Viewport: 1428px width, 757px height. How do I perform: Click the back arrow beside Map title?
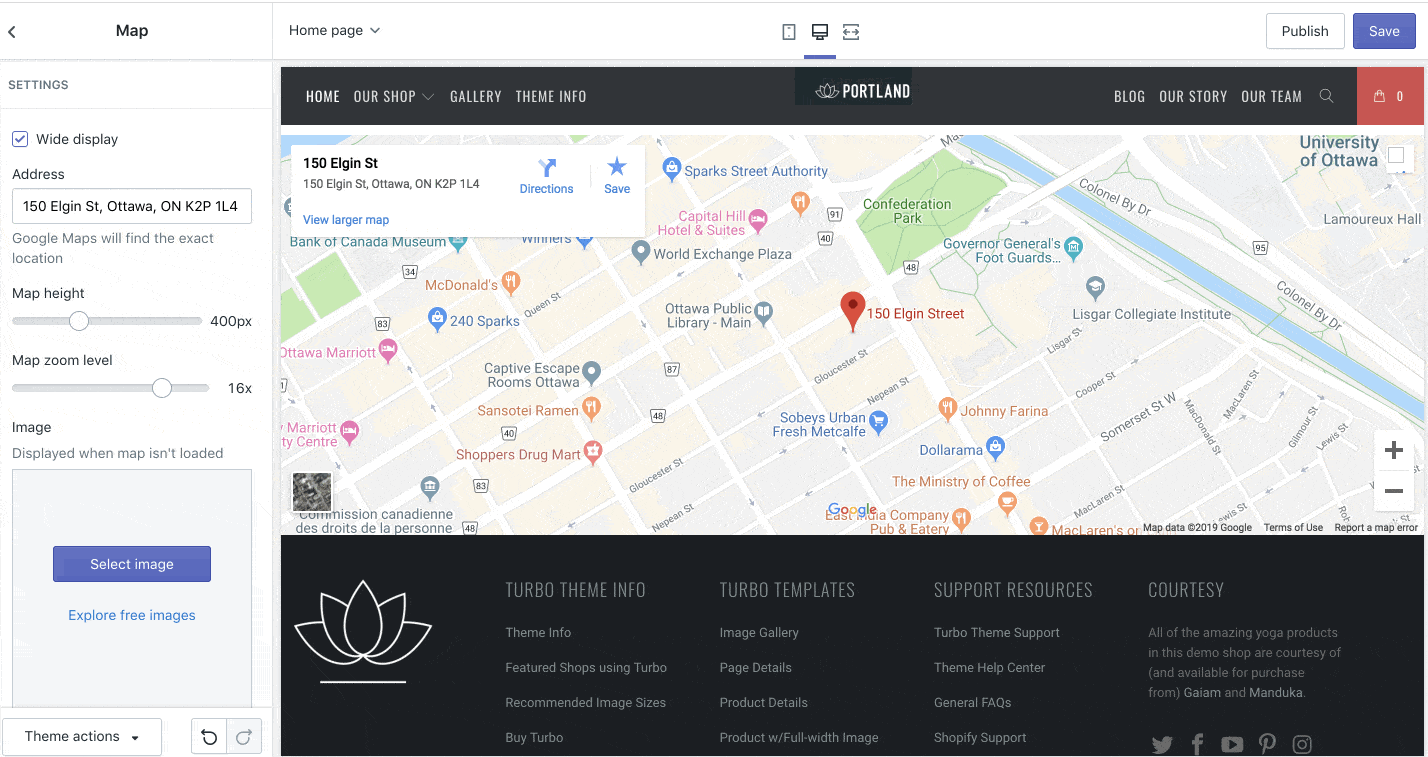coord(12,32)
